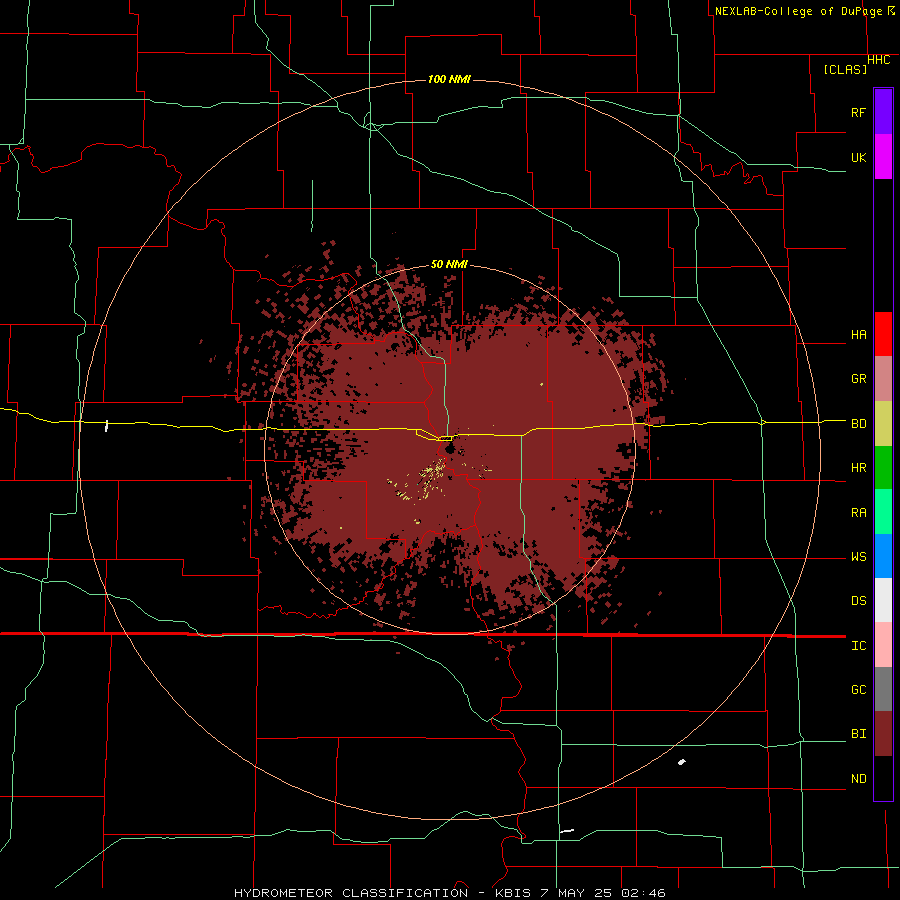900x900 pixels.
Task: Click the IC legend label
Action: click(x=858, y=646)
